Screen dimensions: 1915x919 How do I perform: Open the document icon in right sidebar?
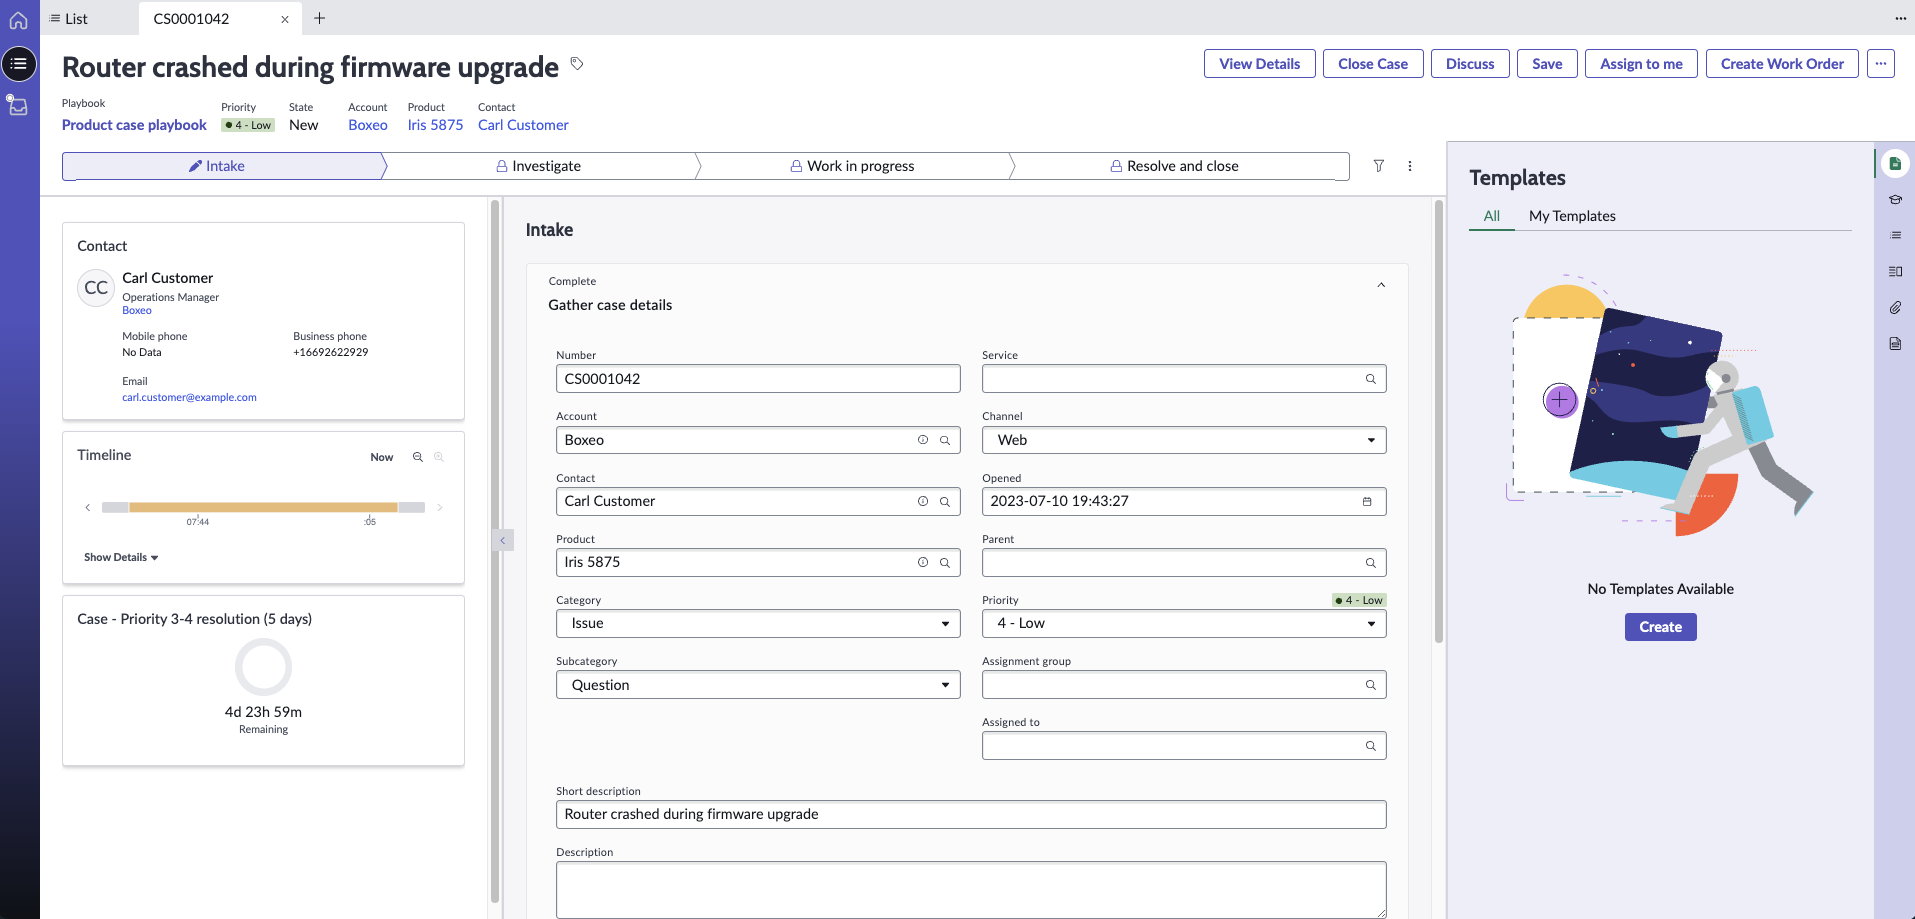click(1895, 344)
